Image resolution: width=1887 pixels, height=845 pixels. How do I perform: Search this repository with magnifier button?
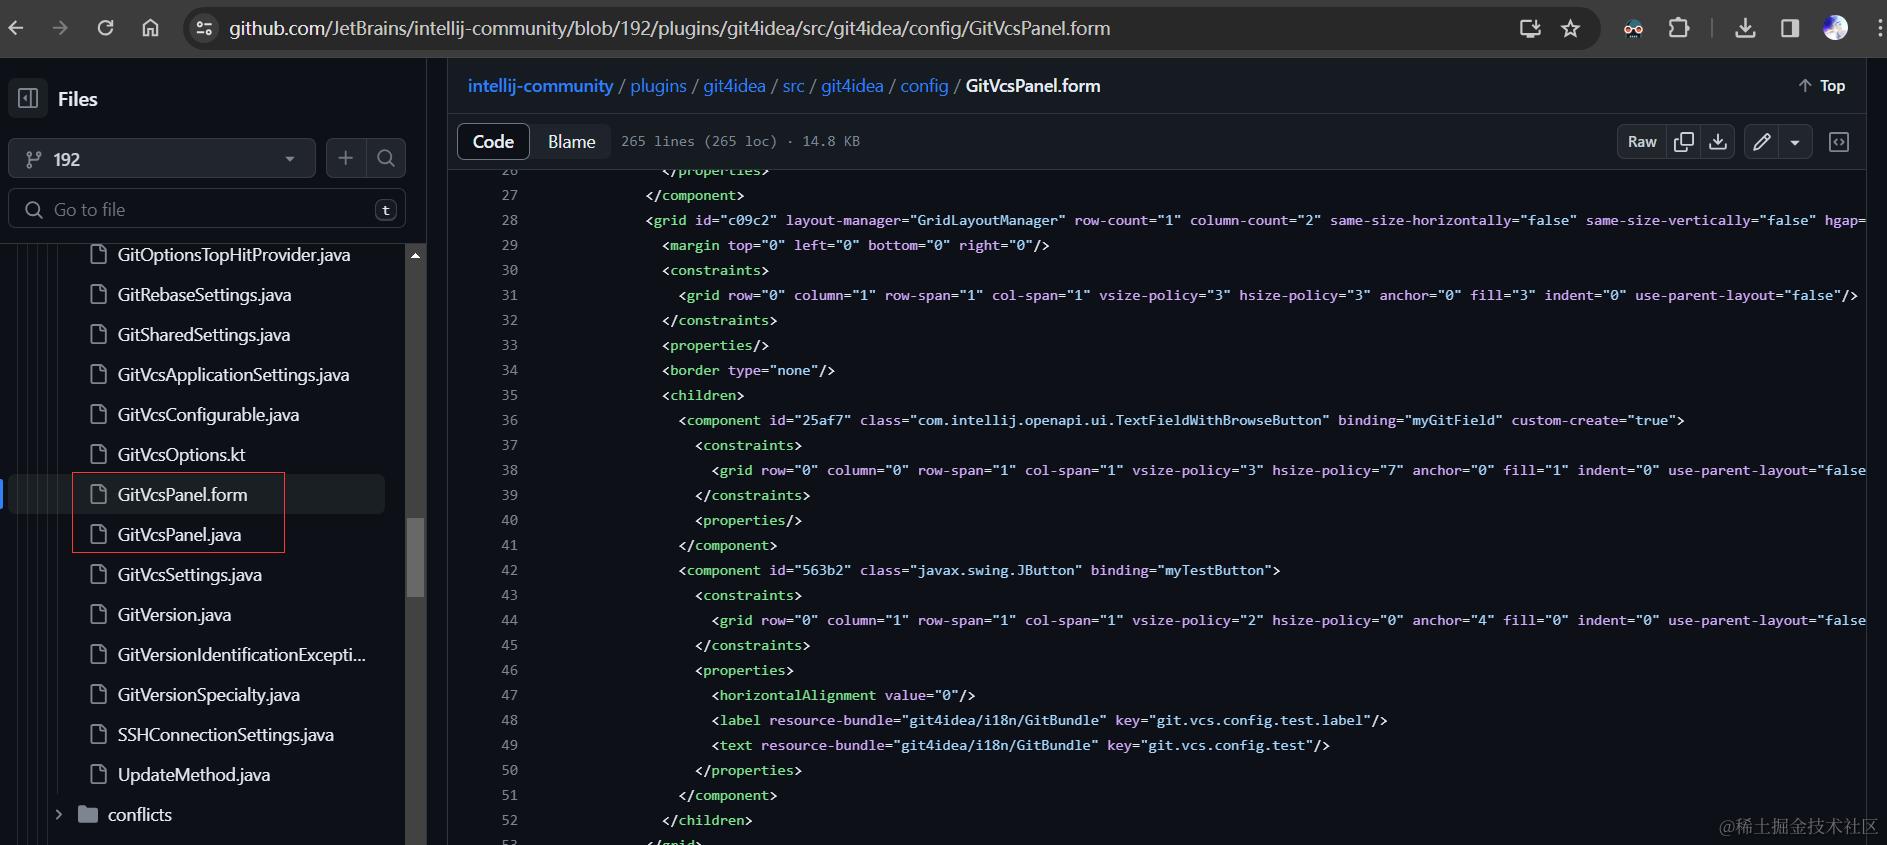pyautogui.click(x=386, y=158)
